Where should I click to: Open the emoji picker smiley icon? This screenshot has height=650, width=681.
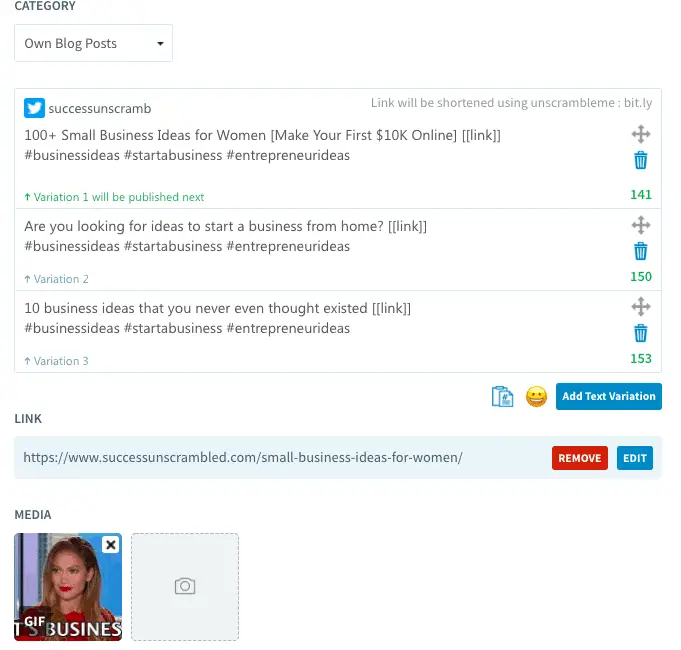coord(536,396)
